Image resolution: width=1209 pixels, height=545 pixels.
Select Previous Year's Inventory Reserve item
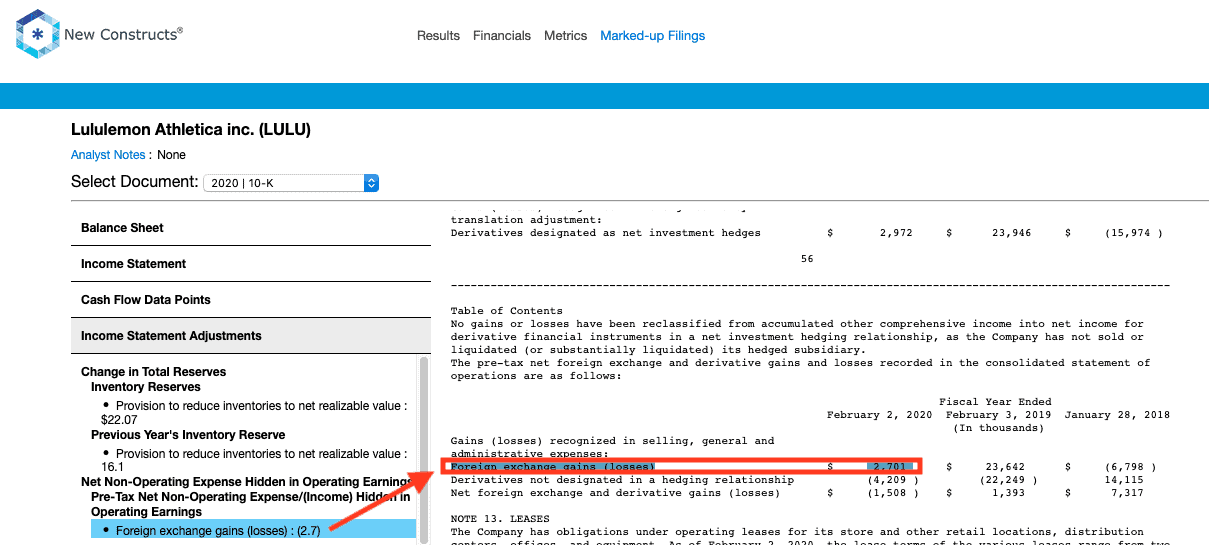tap(188, 435)
